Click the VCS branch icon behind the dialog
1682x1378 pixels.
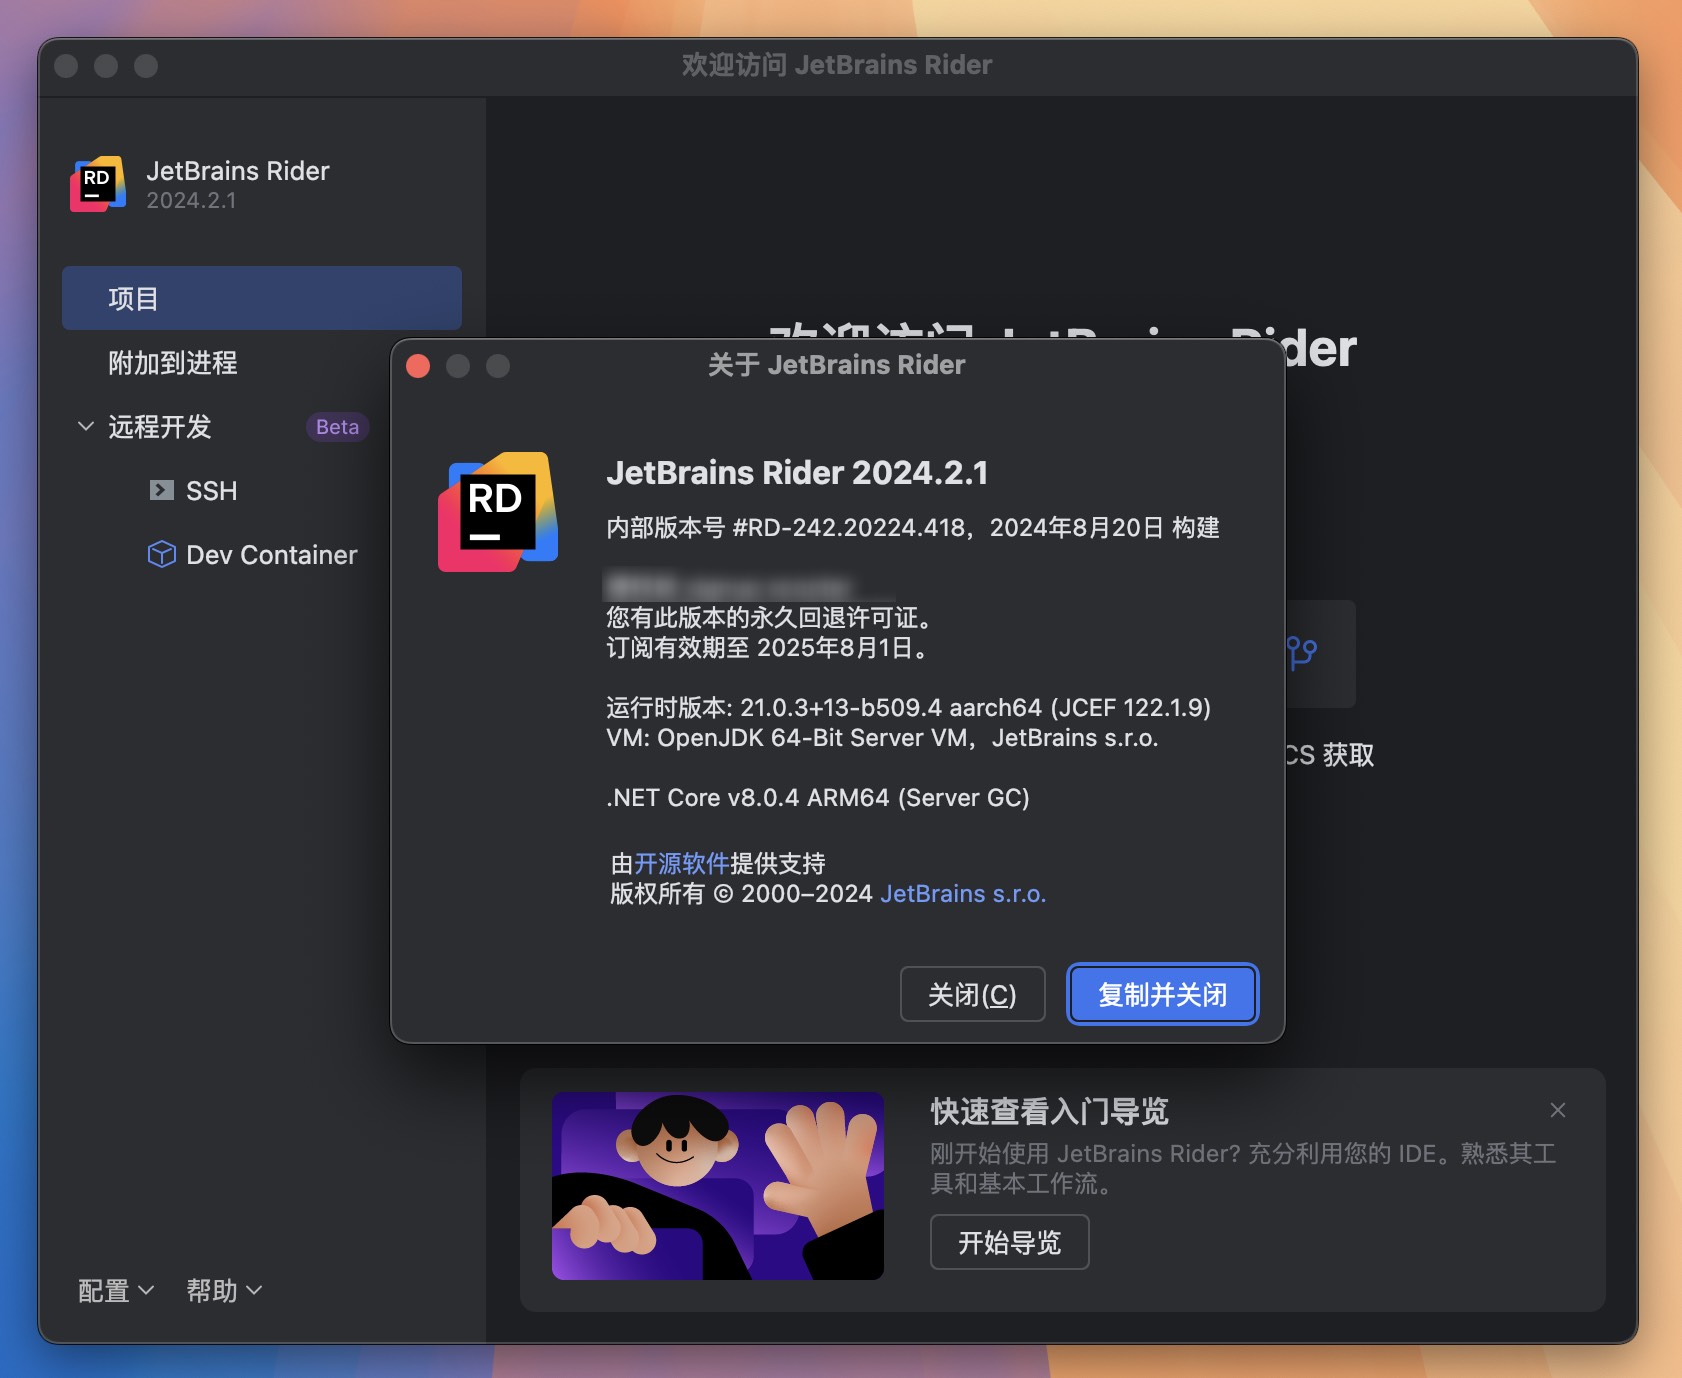point(1302,653)
